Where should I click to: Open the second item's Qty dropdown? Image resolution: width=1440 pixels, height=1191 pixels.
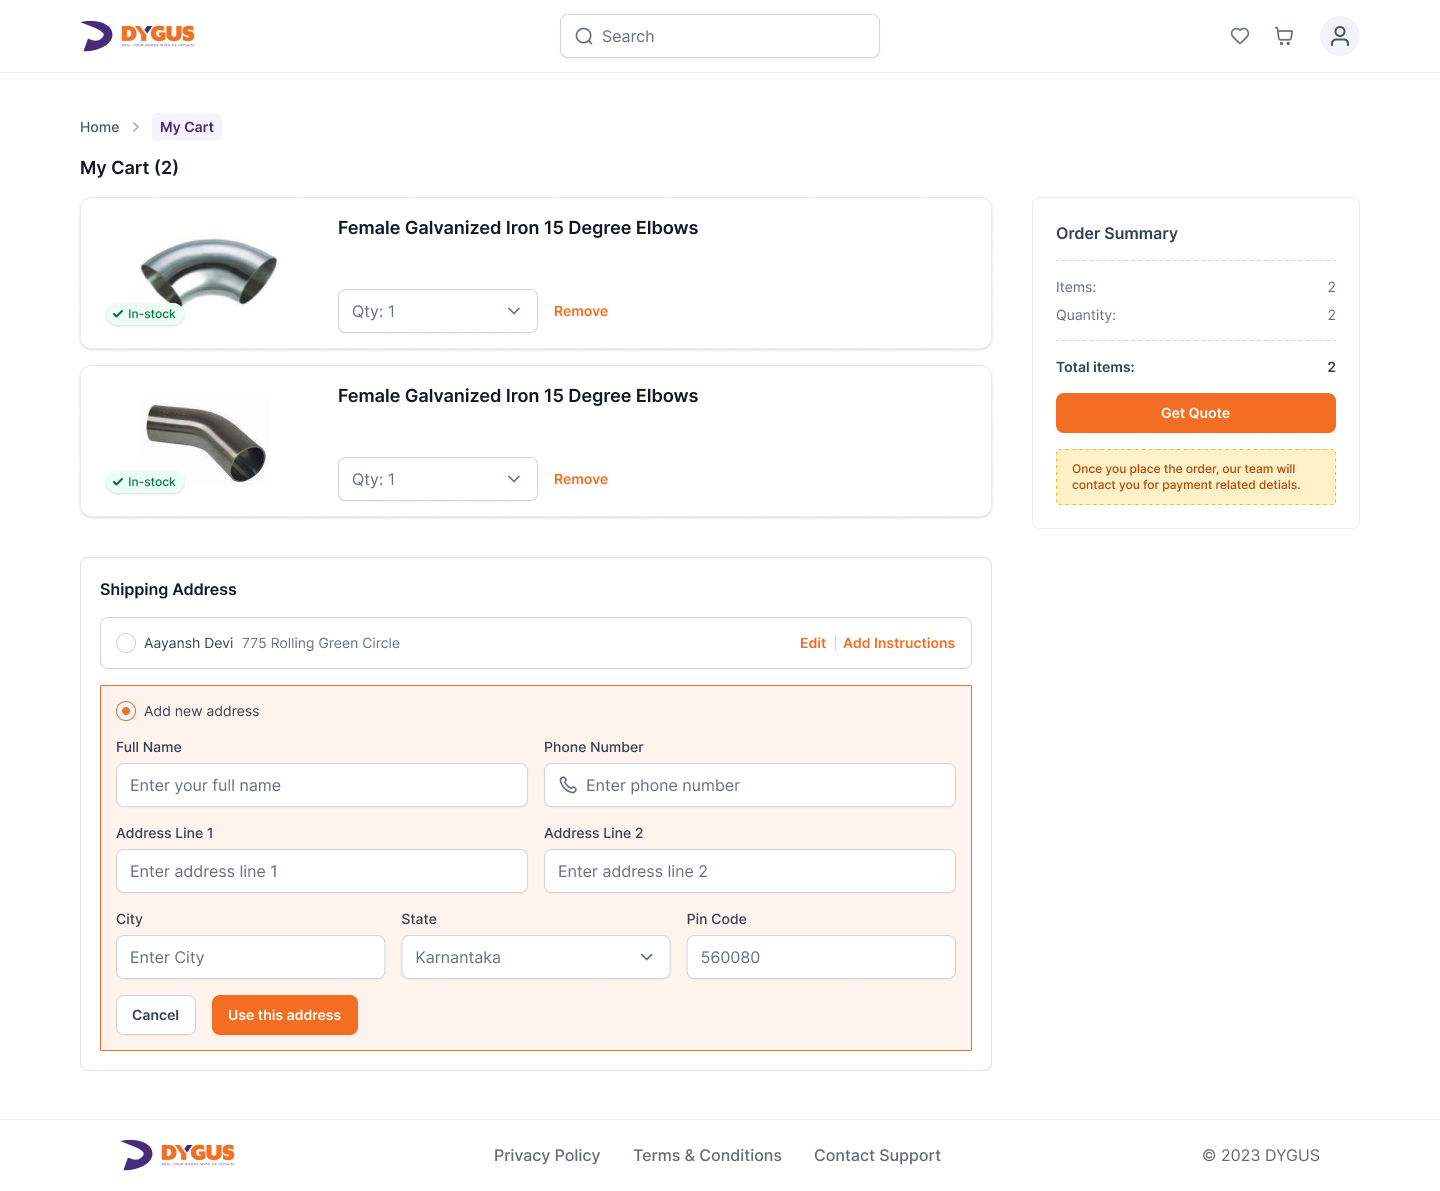click(437, 479)
